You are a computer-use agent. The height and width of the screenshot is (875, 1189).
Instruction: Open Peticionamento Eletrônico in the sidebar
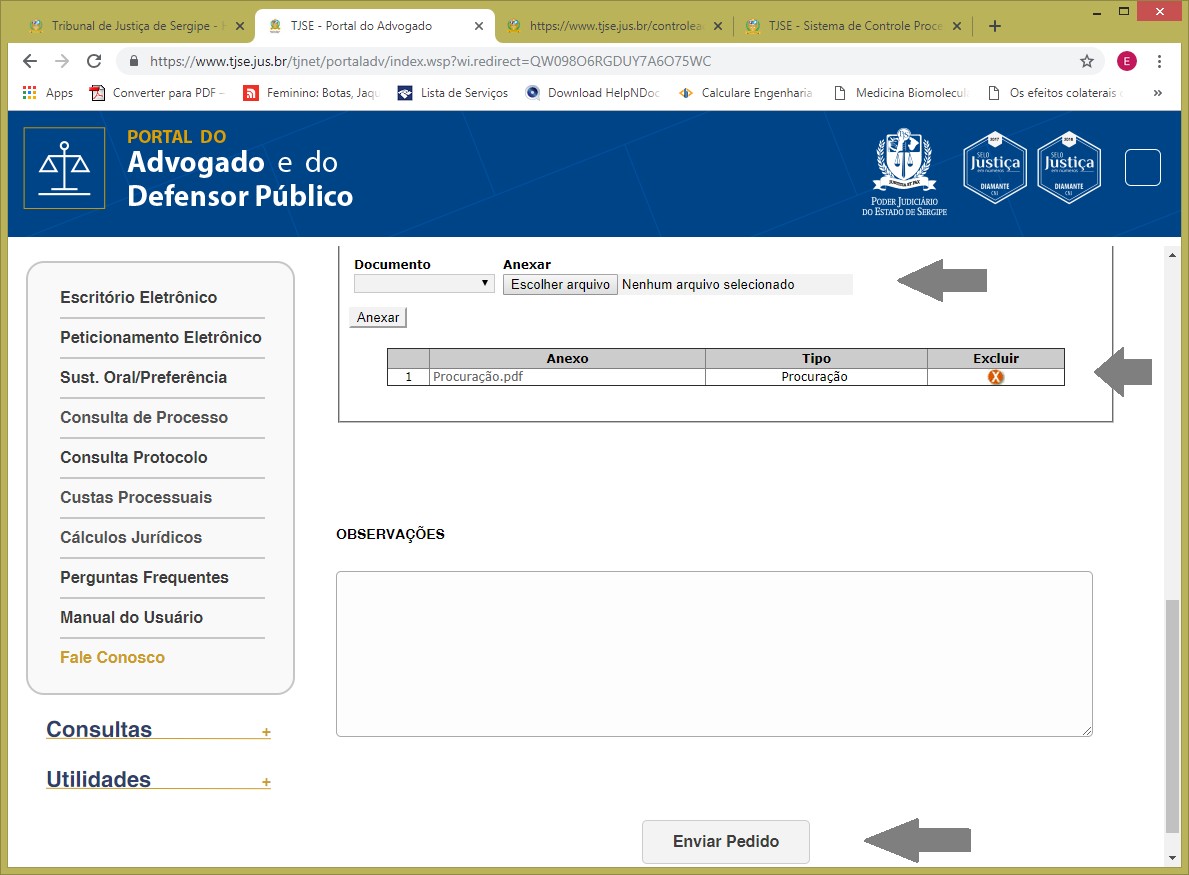click(x=161, y=337)
